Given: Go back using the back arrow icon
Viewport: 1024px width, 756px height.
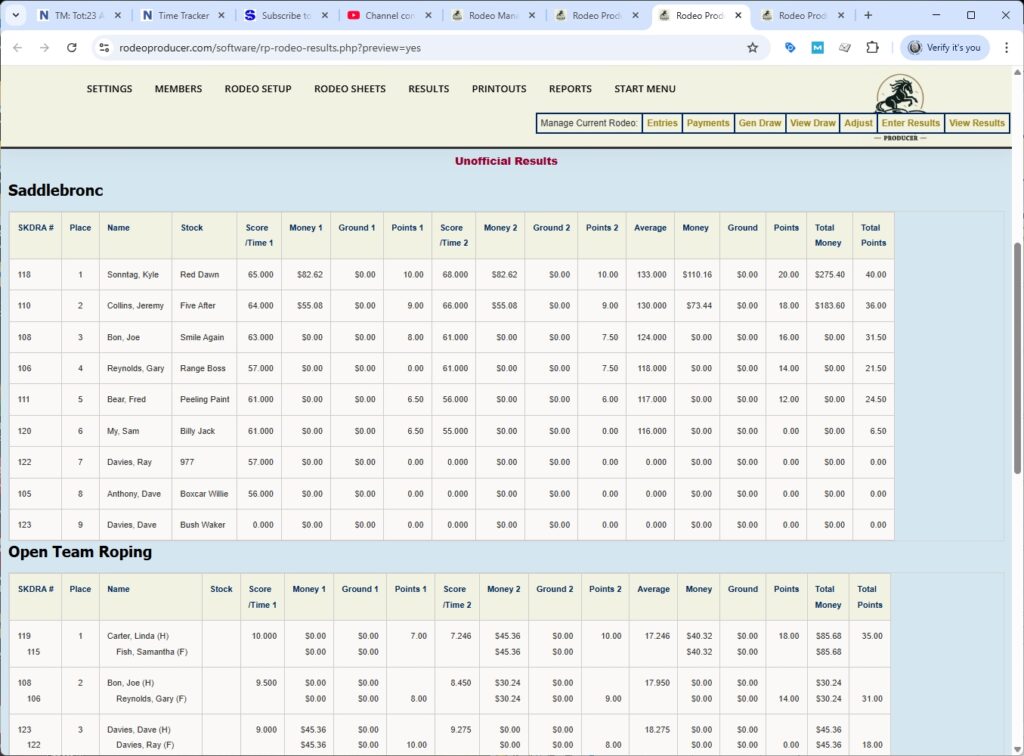Looking at the screenshot, I should (17, 47).
